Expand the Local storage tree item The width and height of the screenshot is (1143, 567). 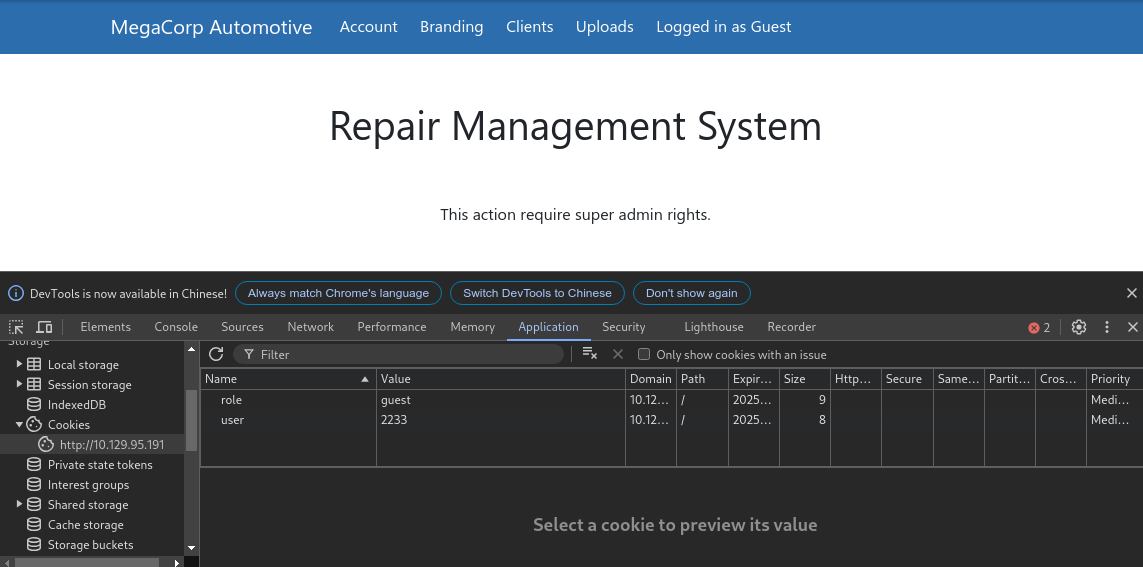pyautogui.click(x=19, y=364)
